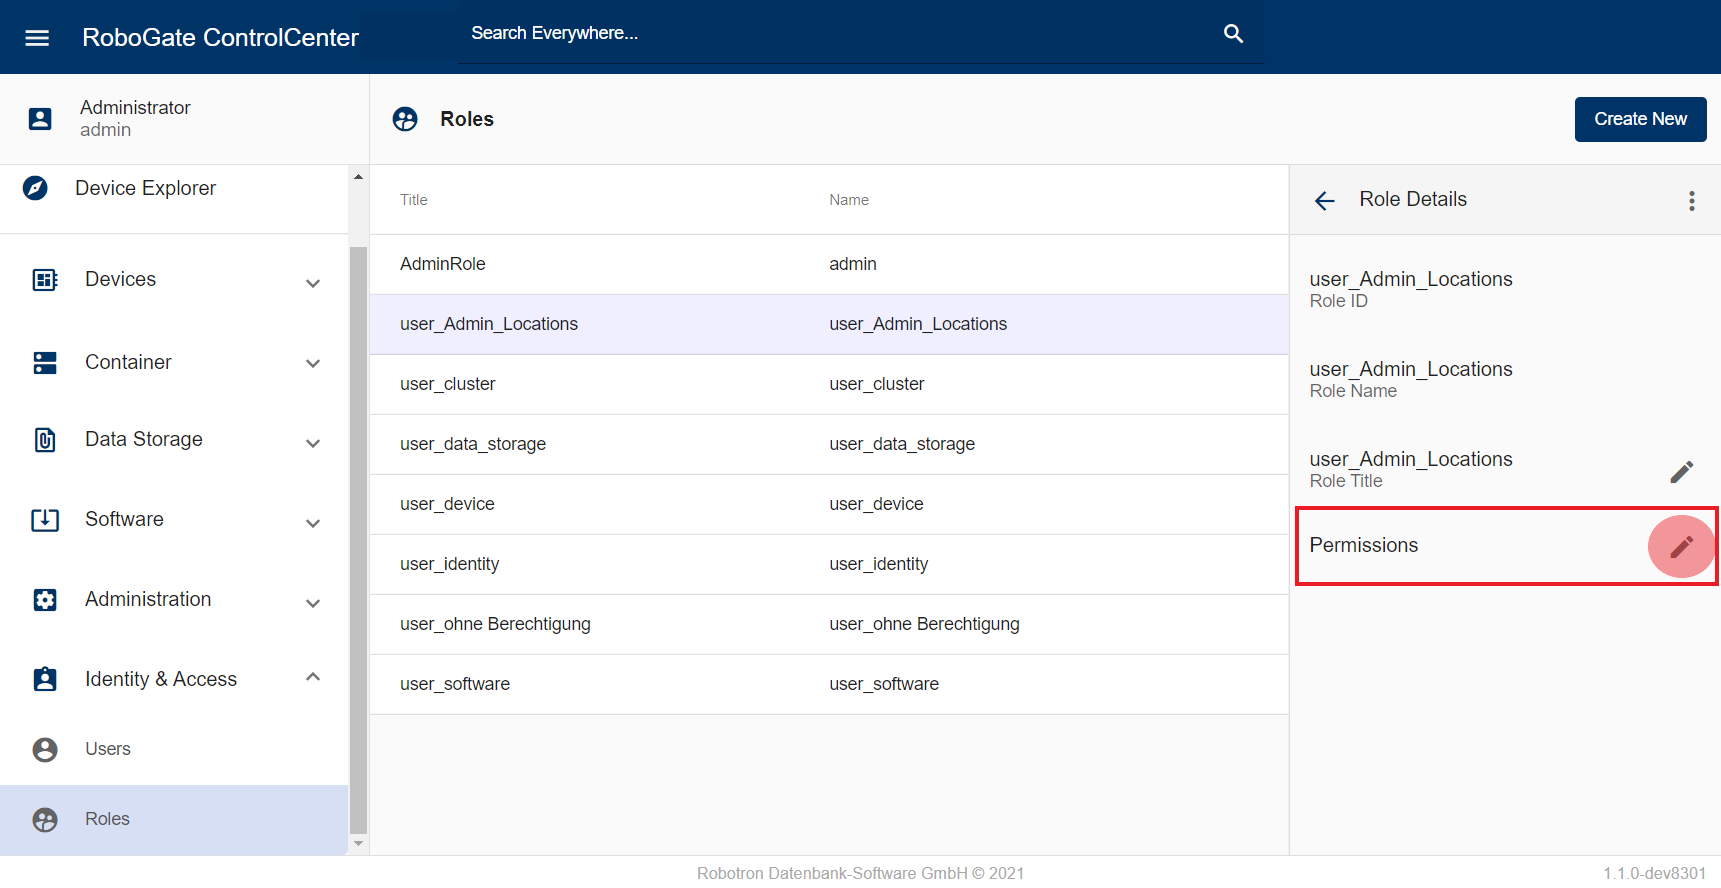Click the sidebar scroll up arrow
This screenshot has width=1721, height=888.
[359, 177]
